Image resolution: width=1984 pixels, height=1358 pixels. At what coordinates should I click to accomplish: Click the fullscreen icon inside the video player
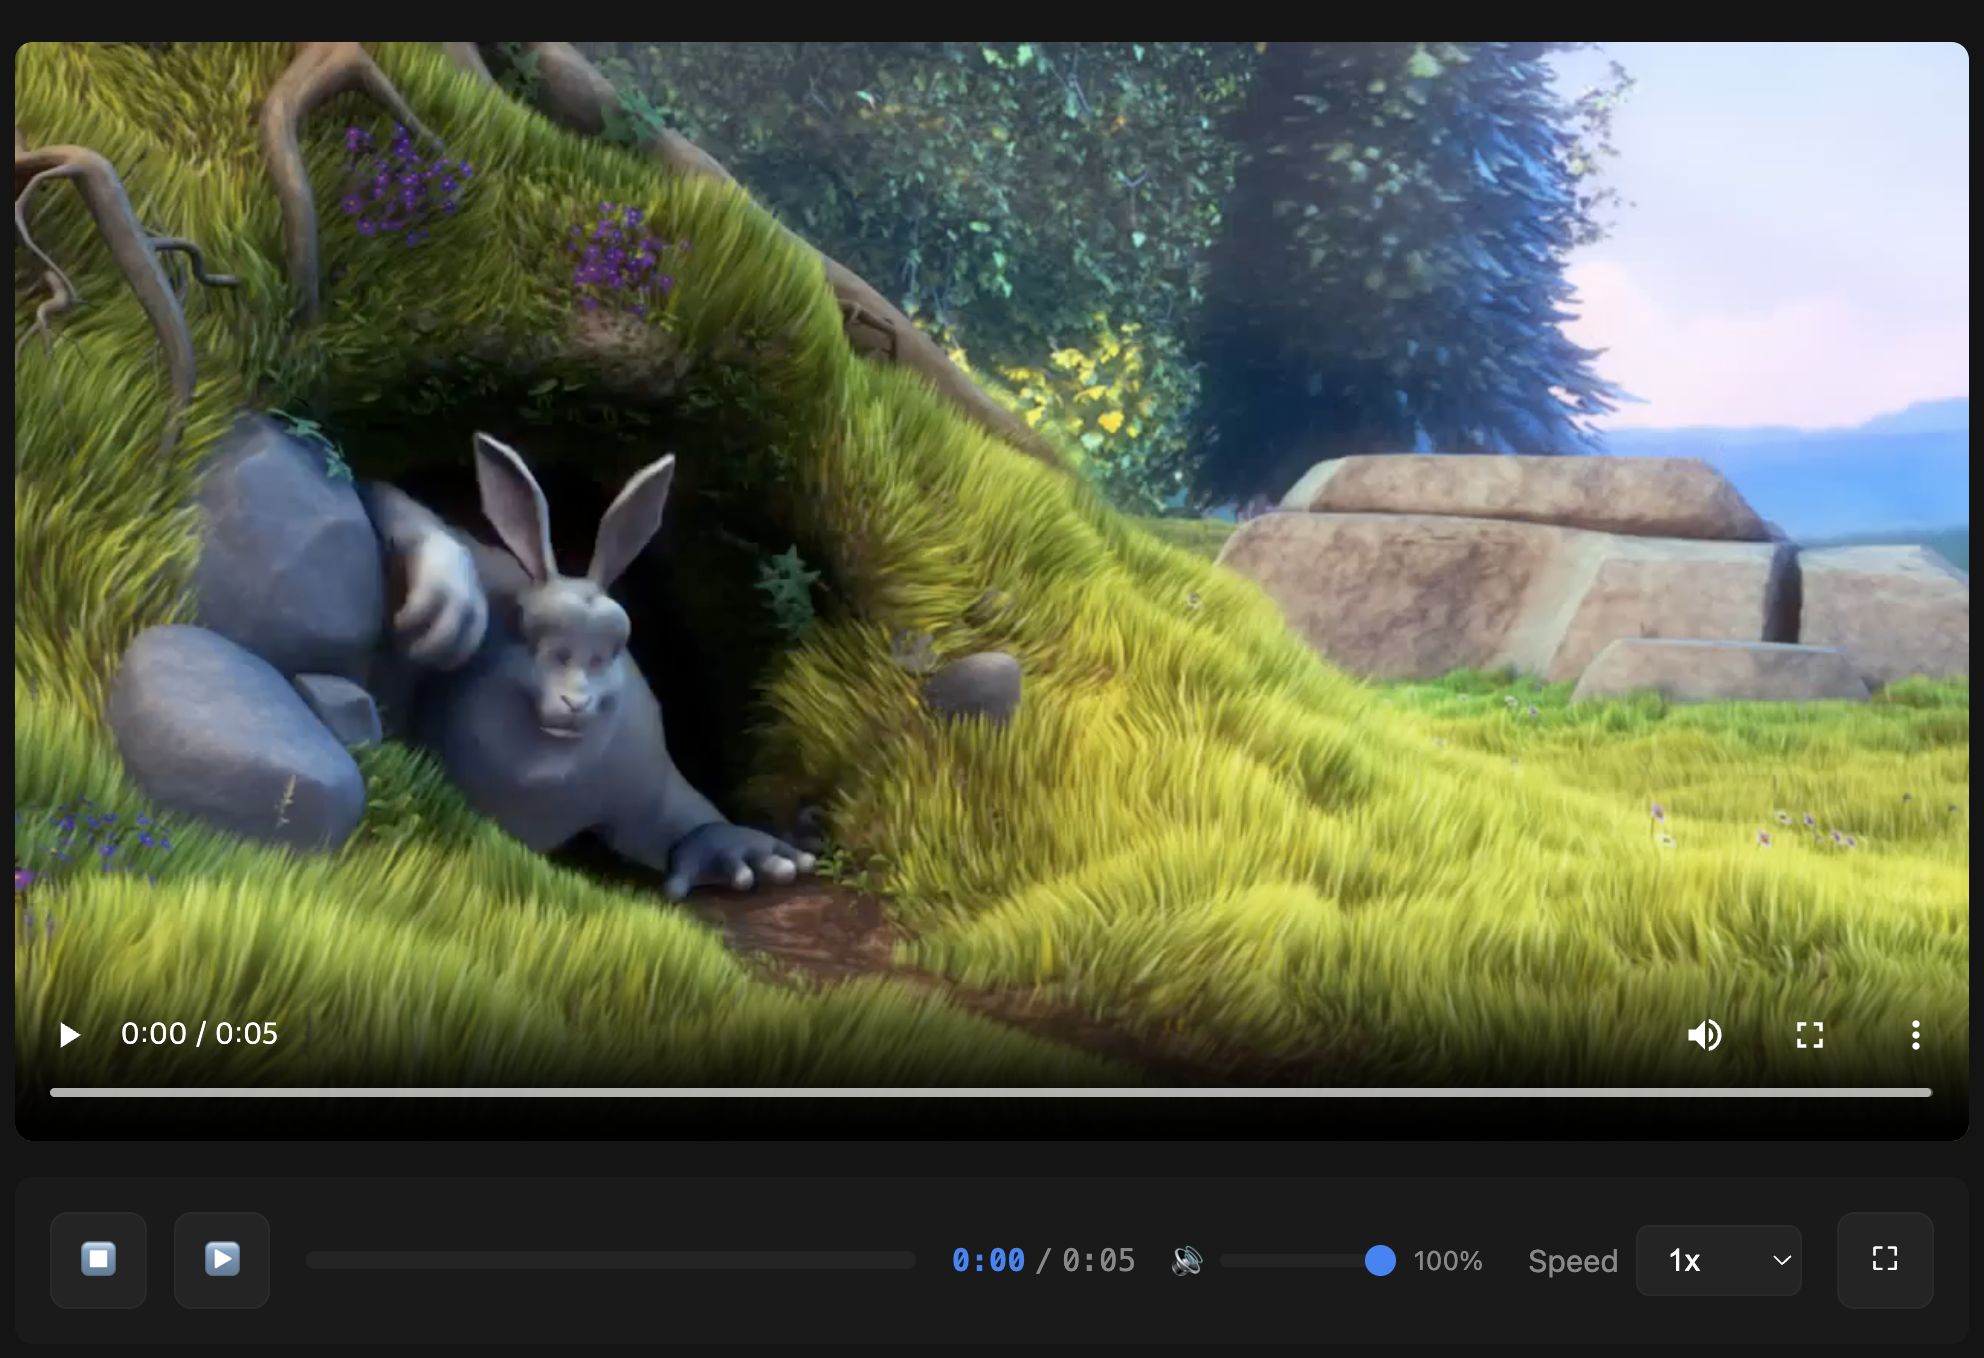click(x=1810, y=1035)
